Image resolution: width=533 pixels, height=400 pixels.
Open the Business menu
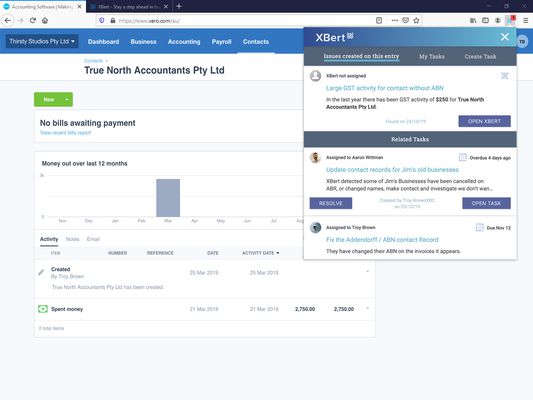(143, 41)
